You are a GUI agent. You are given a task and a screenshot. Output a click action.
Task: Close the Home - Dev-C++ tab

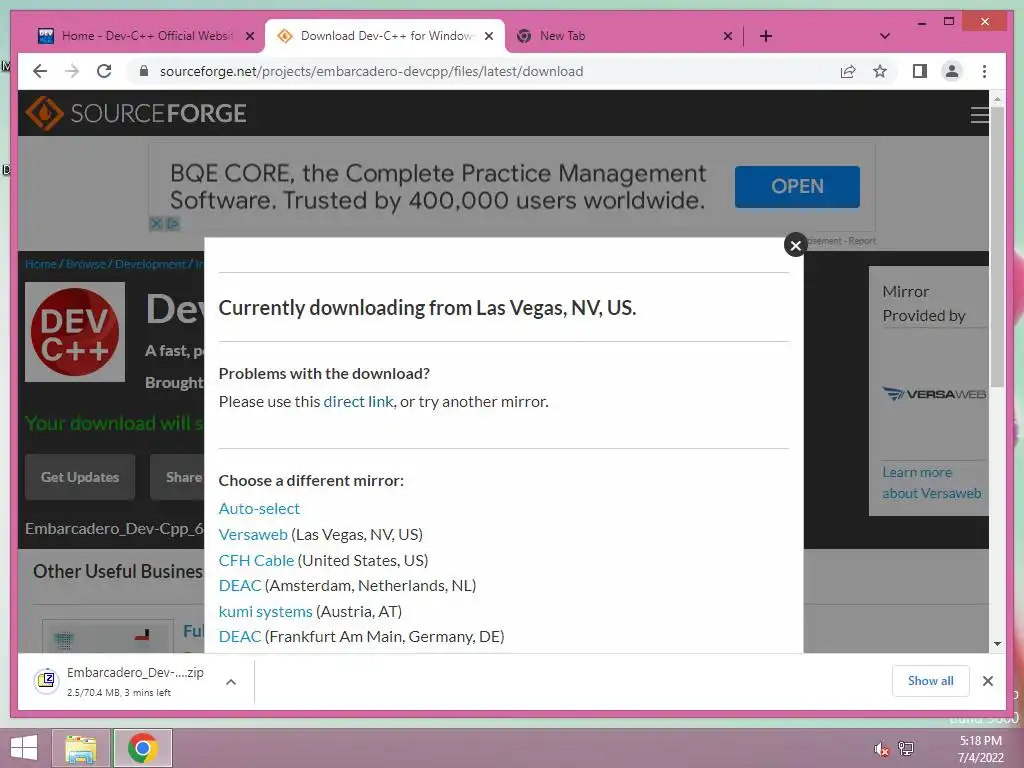[x=250, y=36]
